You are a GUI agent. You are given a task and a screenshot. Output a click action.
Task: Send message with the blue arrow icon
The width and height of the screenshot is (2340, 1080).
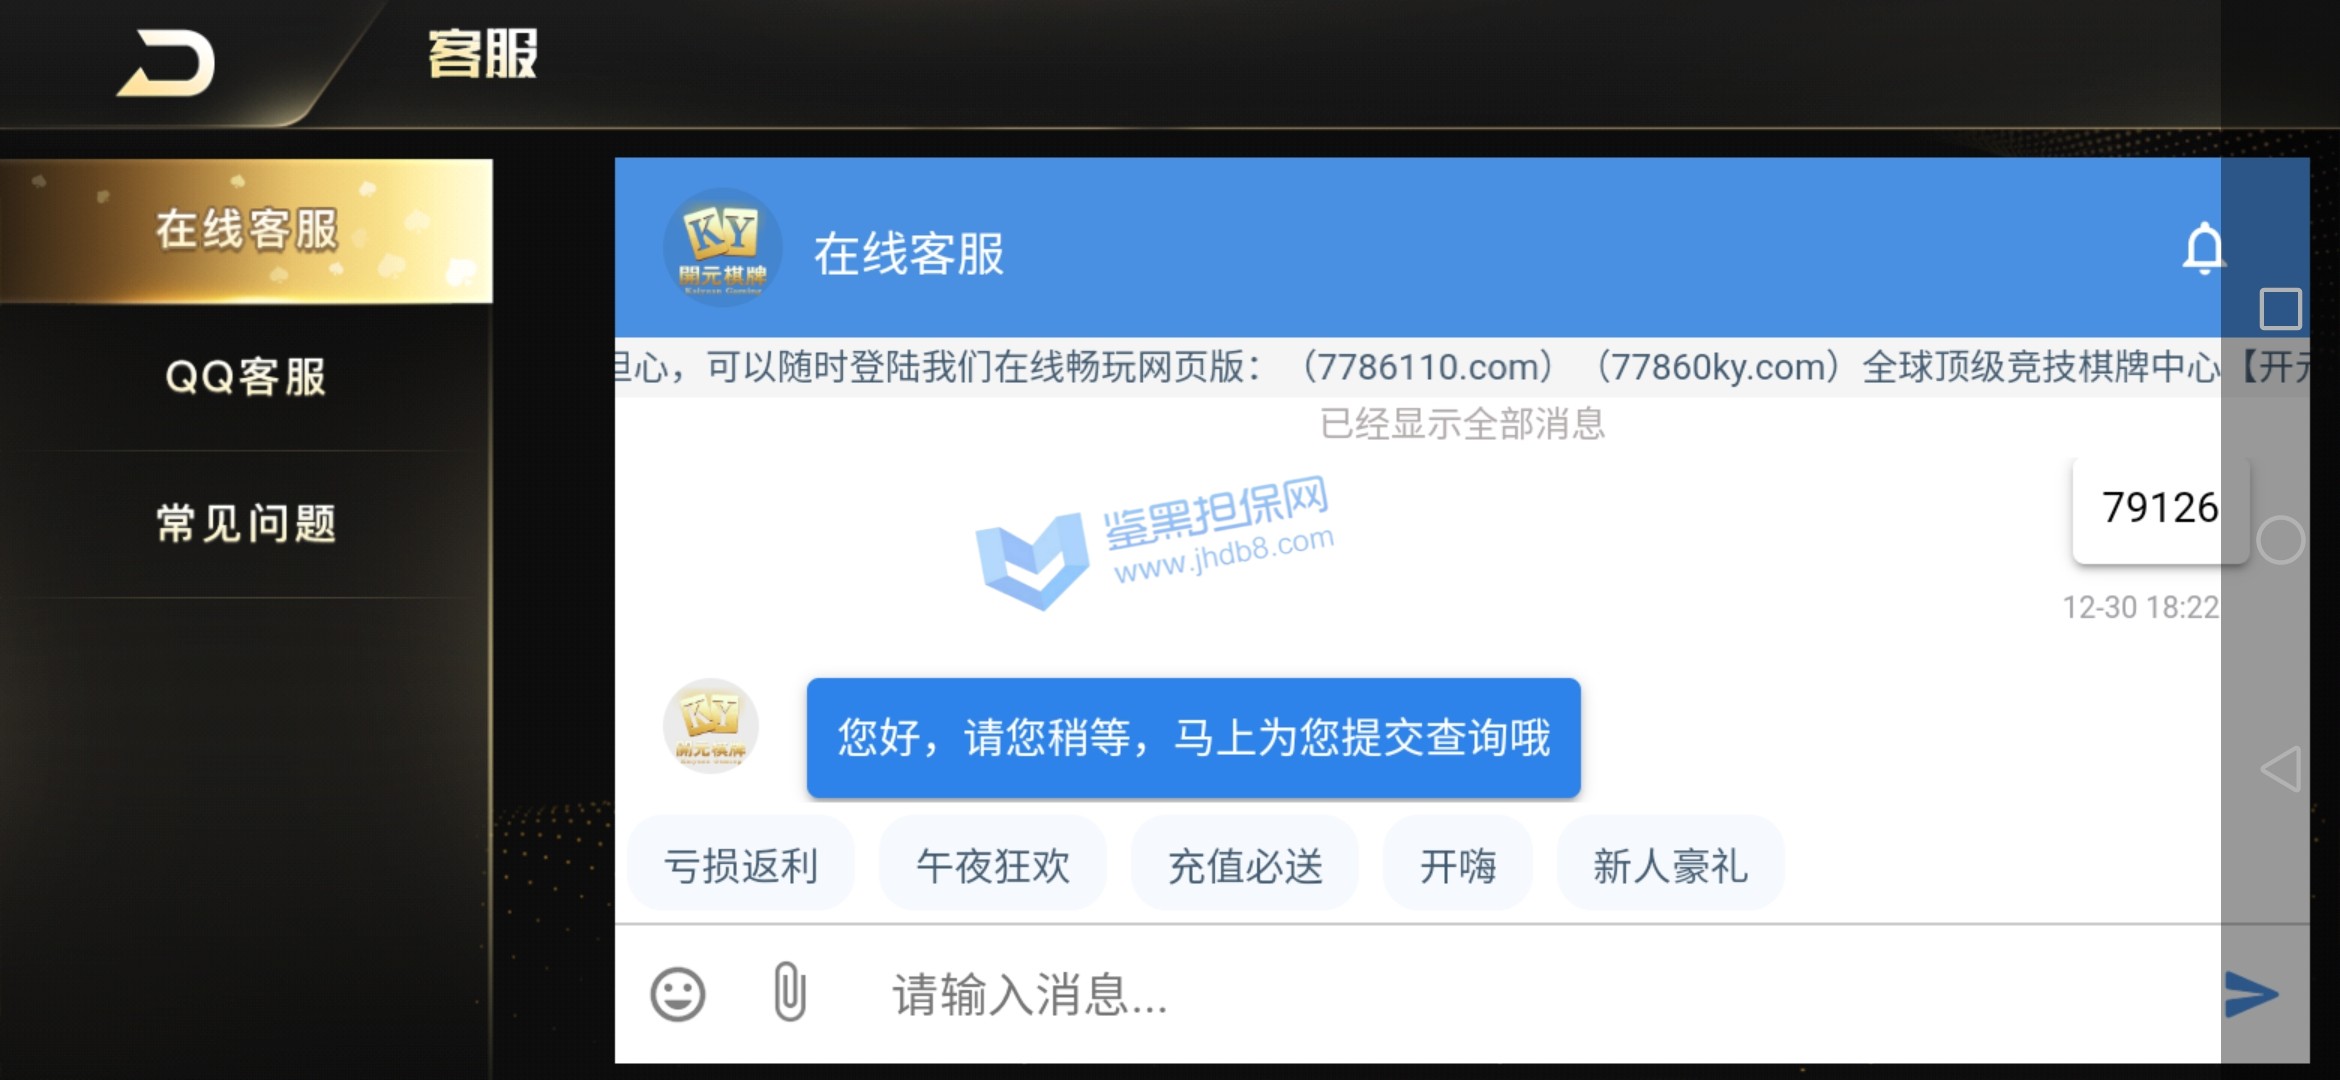tap(2251, 994)
